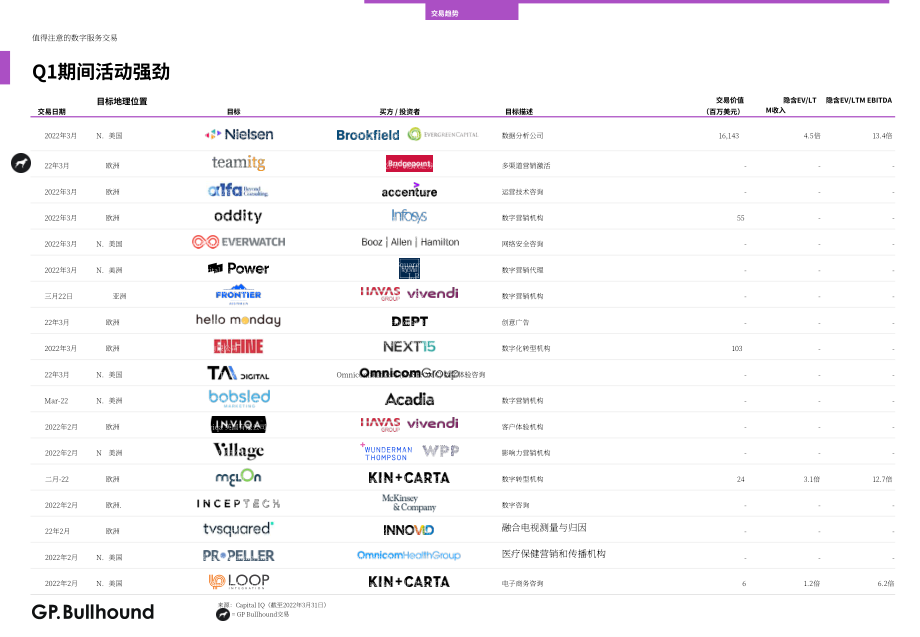Select the accenture logo
The image size is (920, 637).
(410, 190)
